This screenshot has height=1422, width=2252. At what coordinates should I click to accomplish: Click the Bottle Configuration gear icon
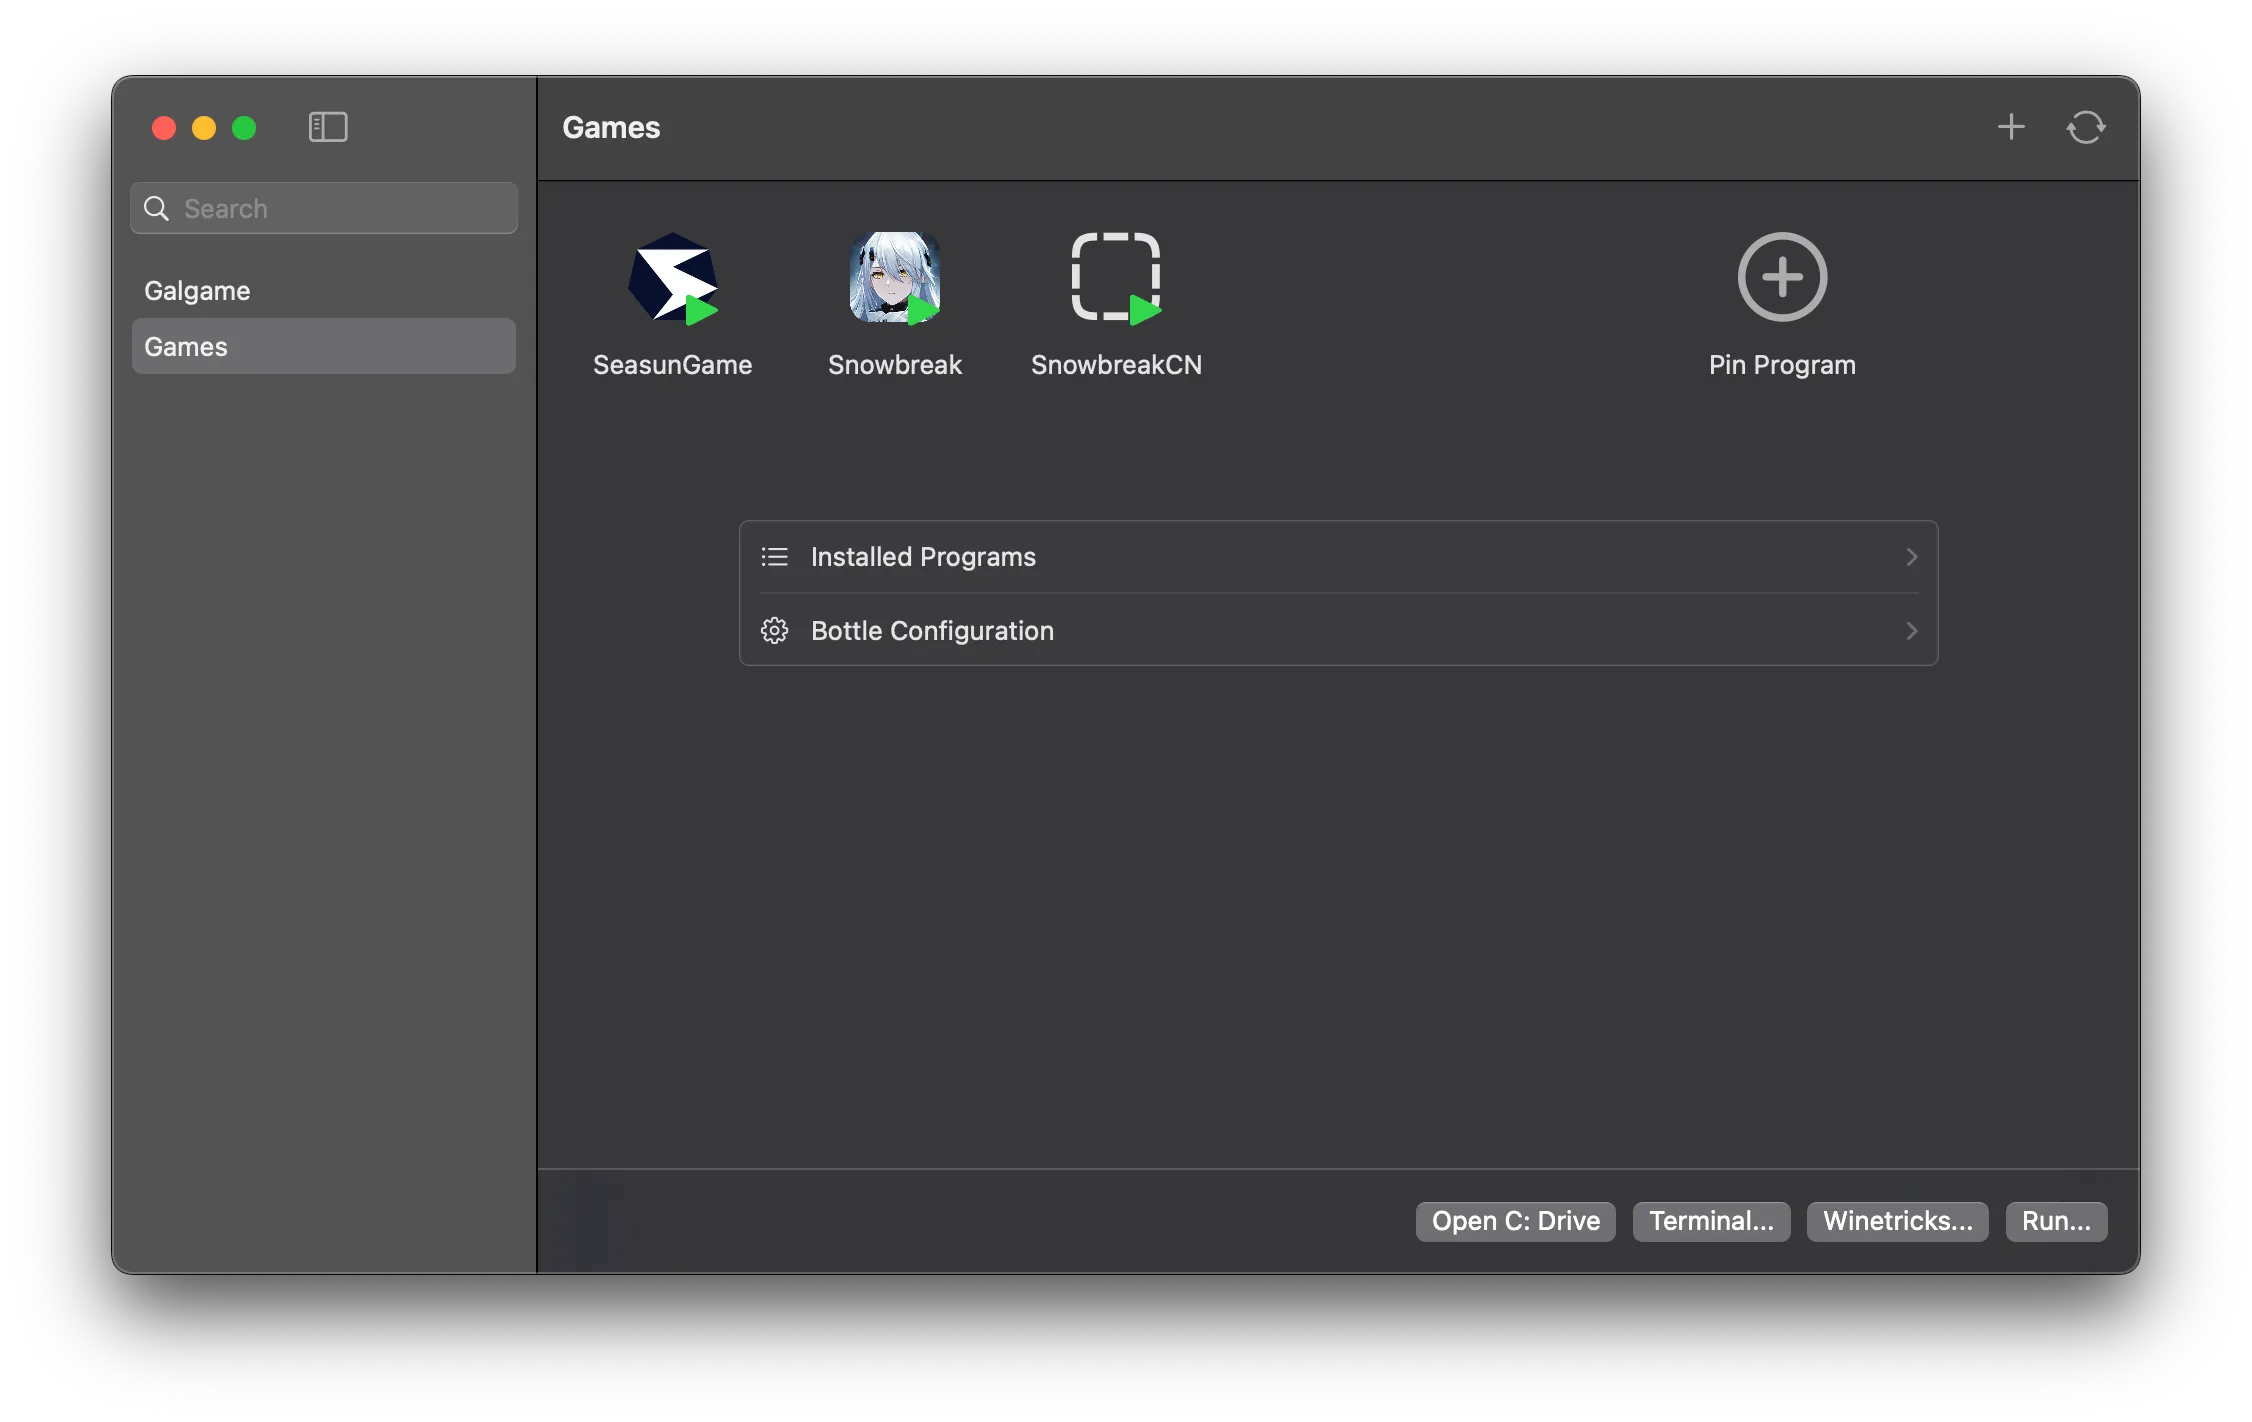point(774,631)
